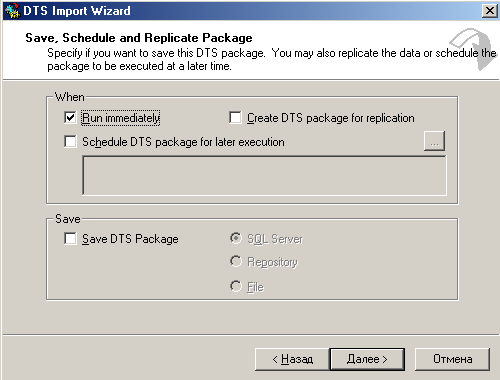Close the DTS Import Wizard window

[490, 11]
